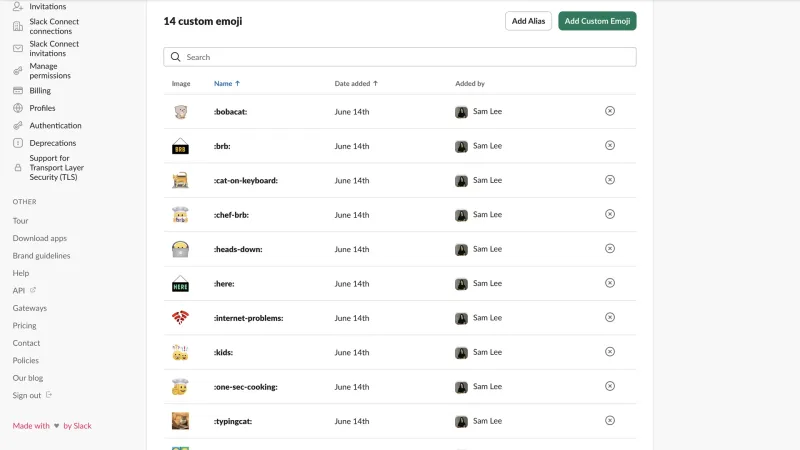The width and height of the screenshot is (800, 450).
Task: Open the Billing page
Action: [x=40, y=90]
